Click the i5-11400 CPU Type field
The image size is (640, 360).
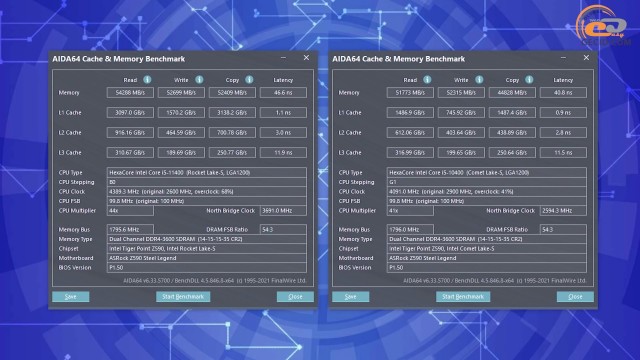207,172
